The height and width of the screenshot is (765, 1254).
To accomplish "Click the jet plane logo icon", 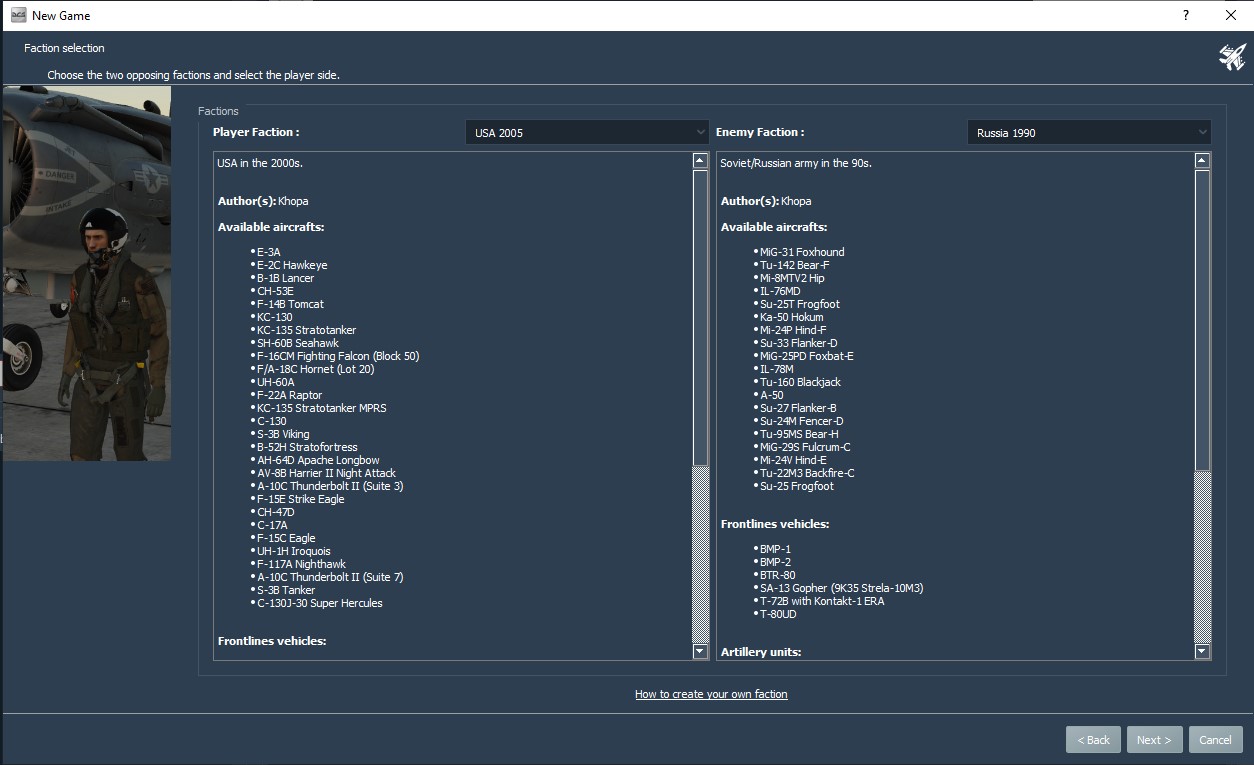I will point(1232,57).
